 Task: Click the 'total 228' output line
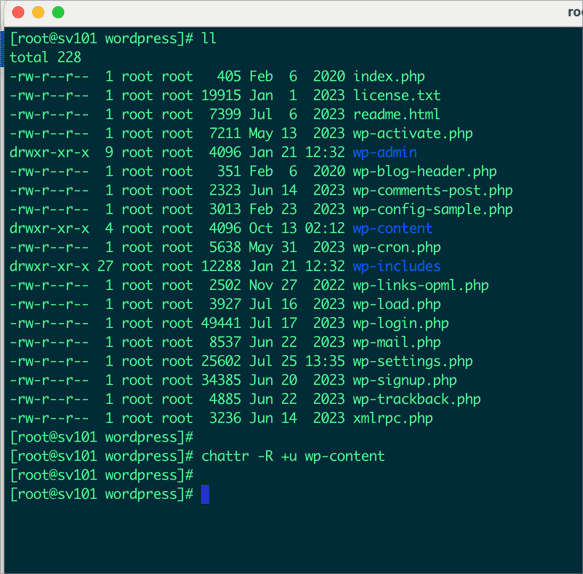45,57
